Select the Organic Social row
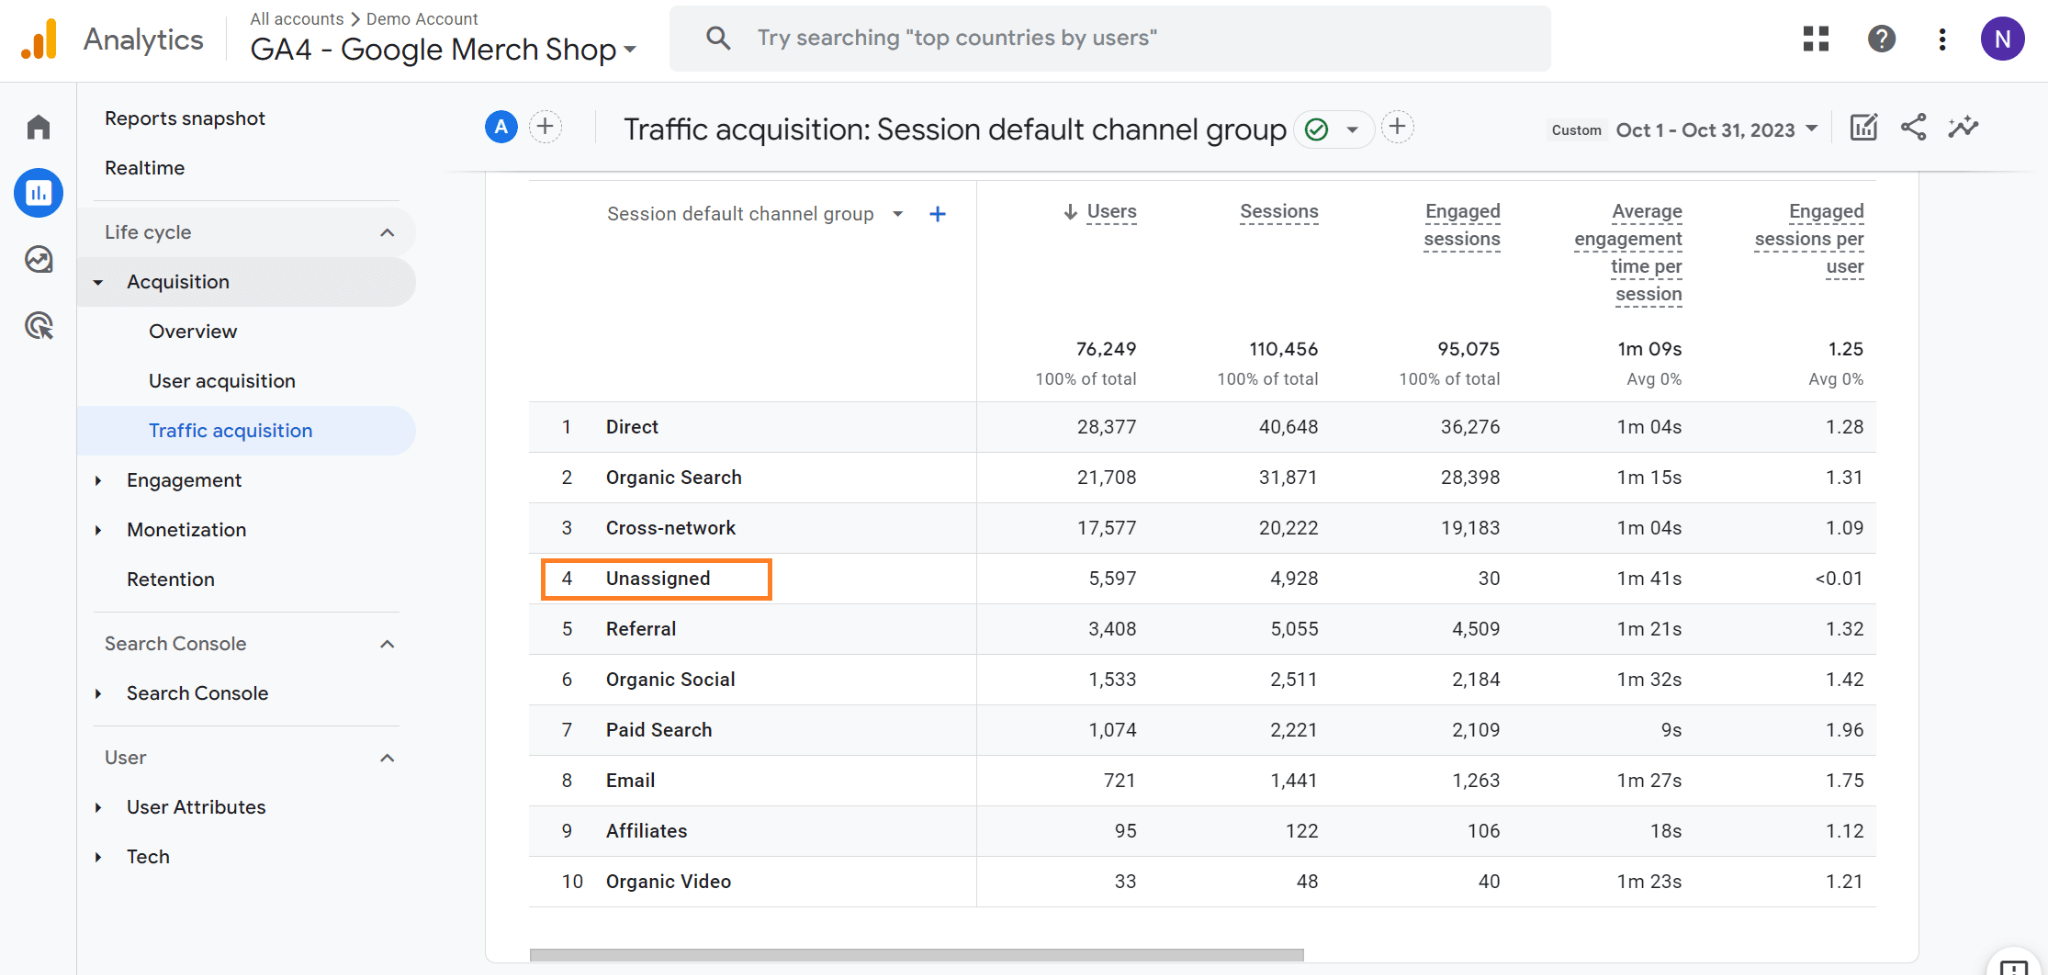The height and width of the screenshot is (975, 2048). (1202, 680)
